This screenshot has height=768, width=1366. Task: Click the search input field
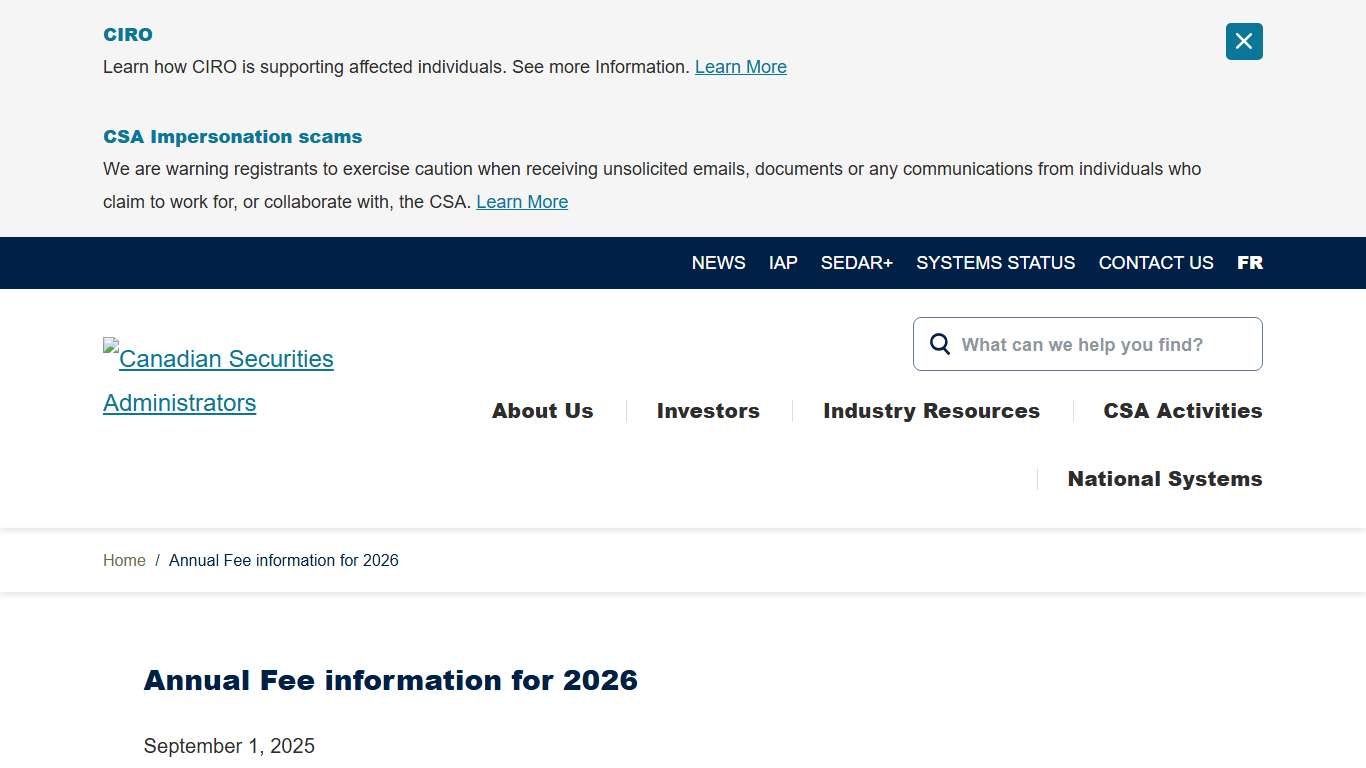[x=1090, y=343]
